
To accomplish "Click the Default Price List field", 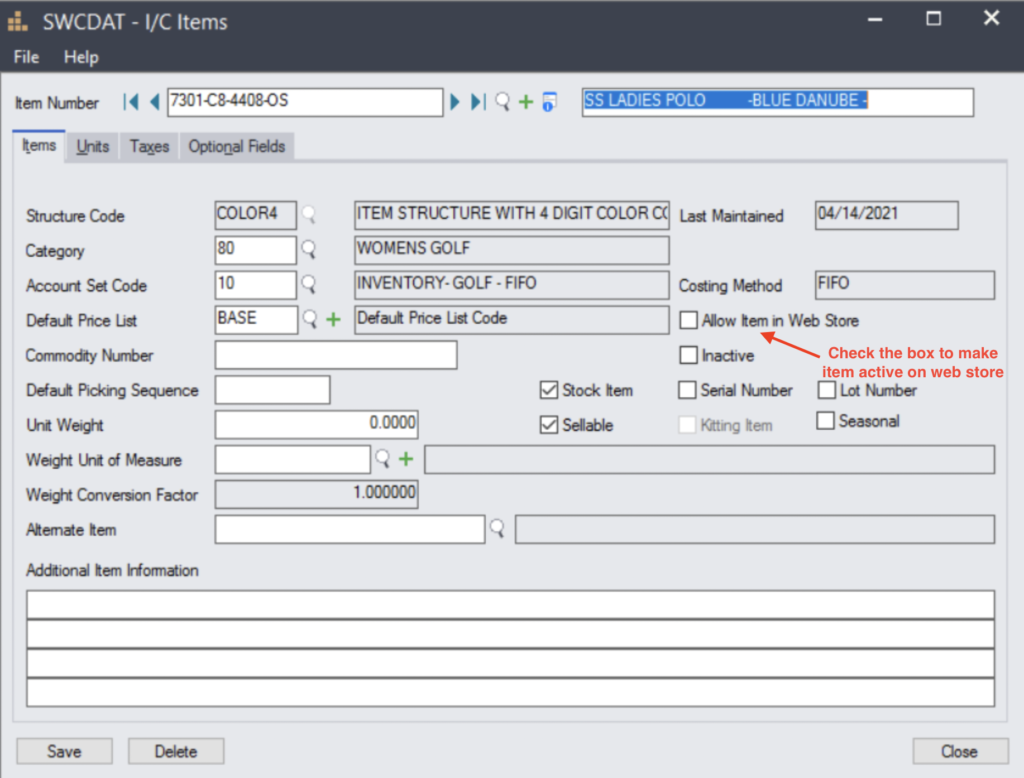I will [x=256, y=319].
